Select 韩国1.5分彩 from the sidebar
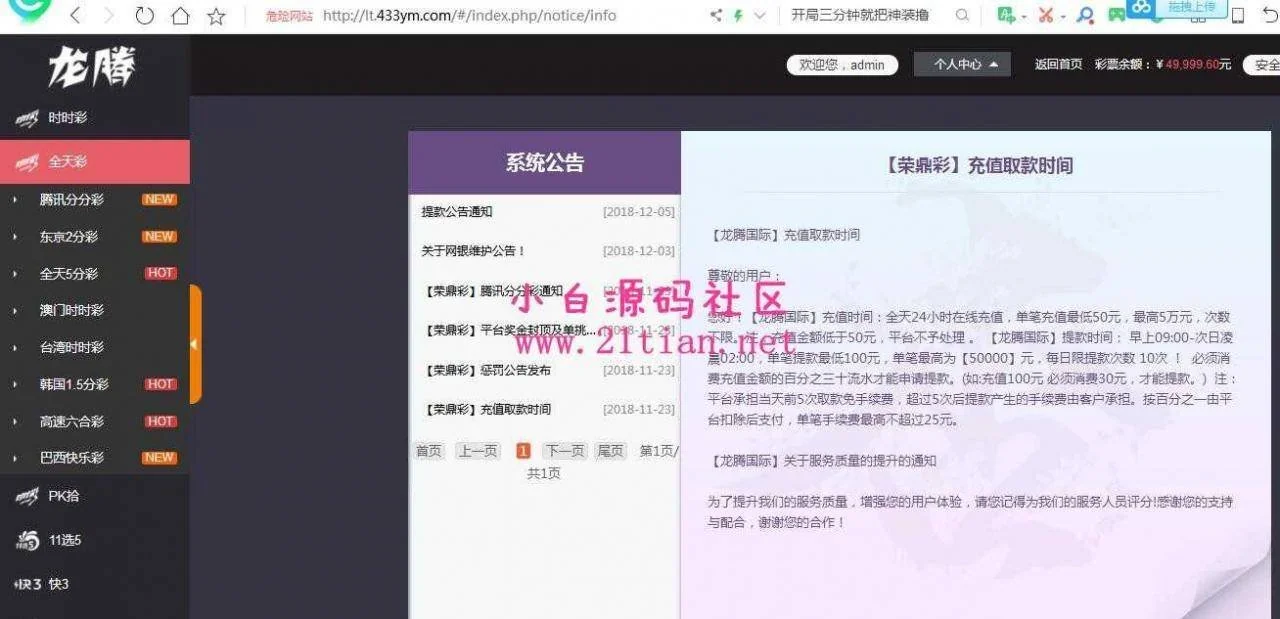The image size is (1280, 619). [x=74, y=385]
